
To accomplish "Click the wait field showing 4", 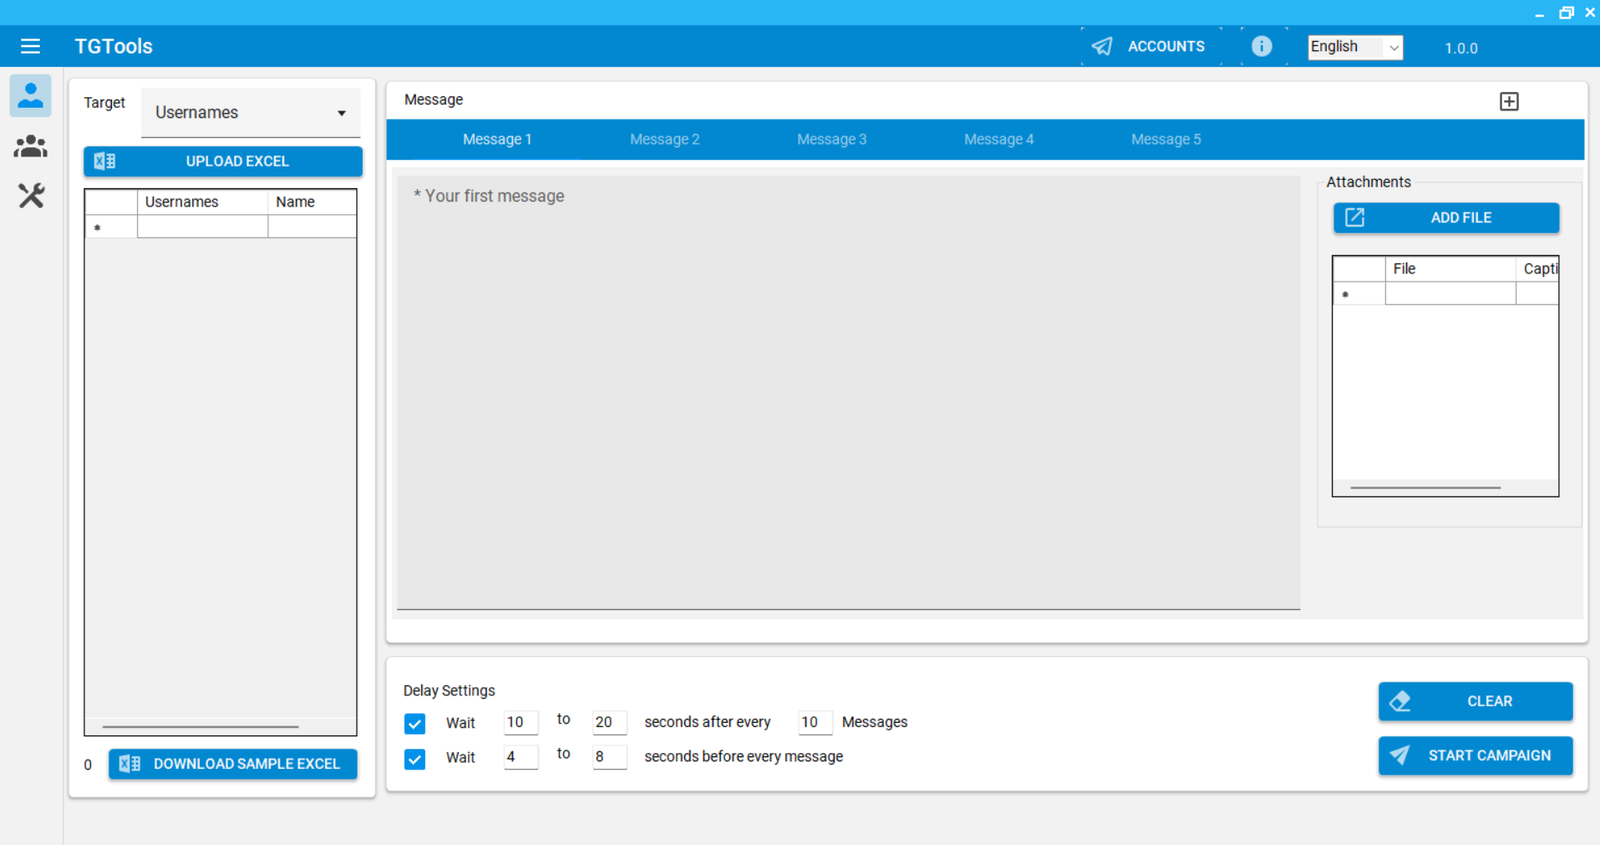I will click(520, 757).
